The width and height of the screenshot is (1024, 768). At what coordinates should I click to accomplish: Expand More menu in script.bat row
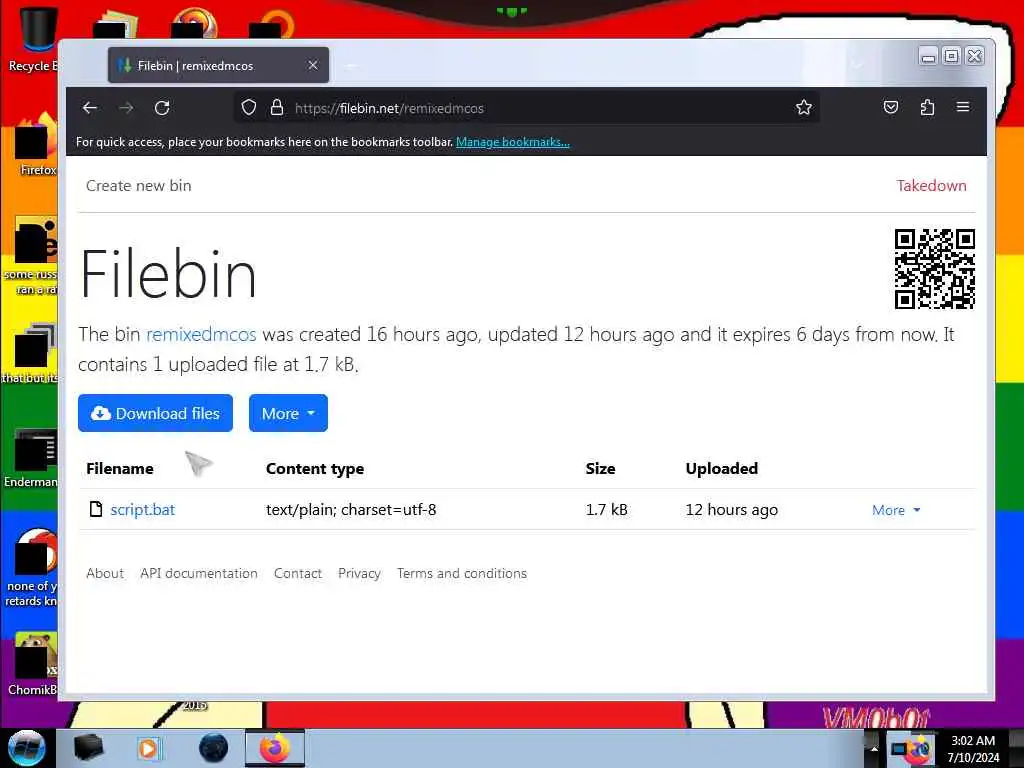point(896,510)
